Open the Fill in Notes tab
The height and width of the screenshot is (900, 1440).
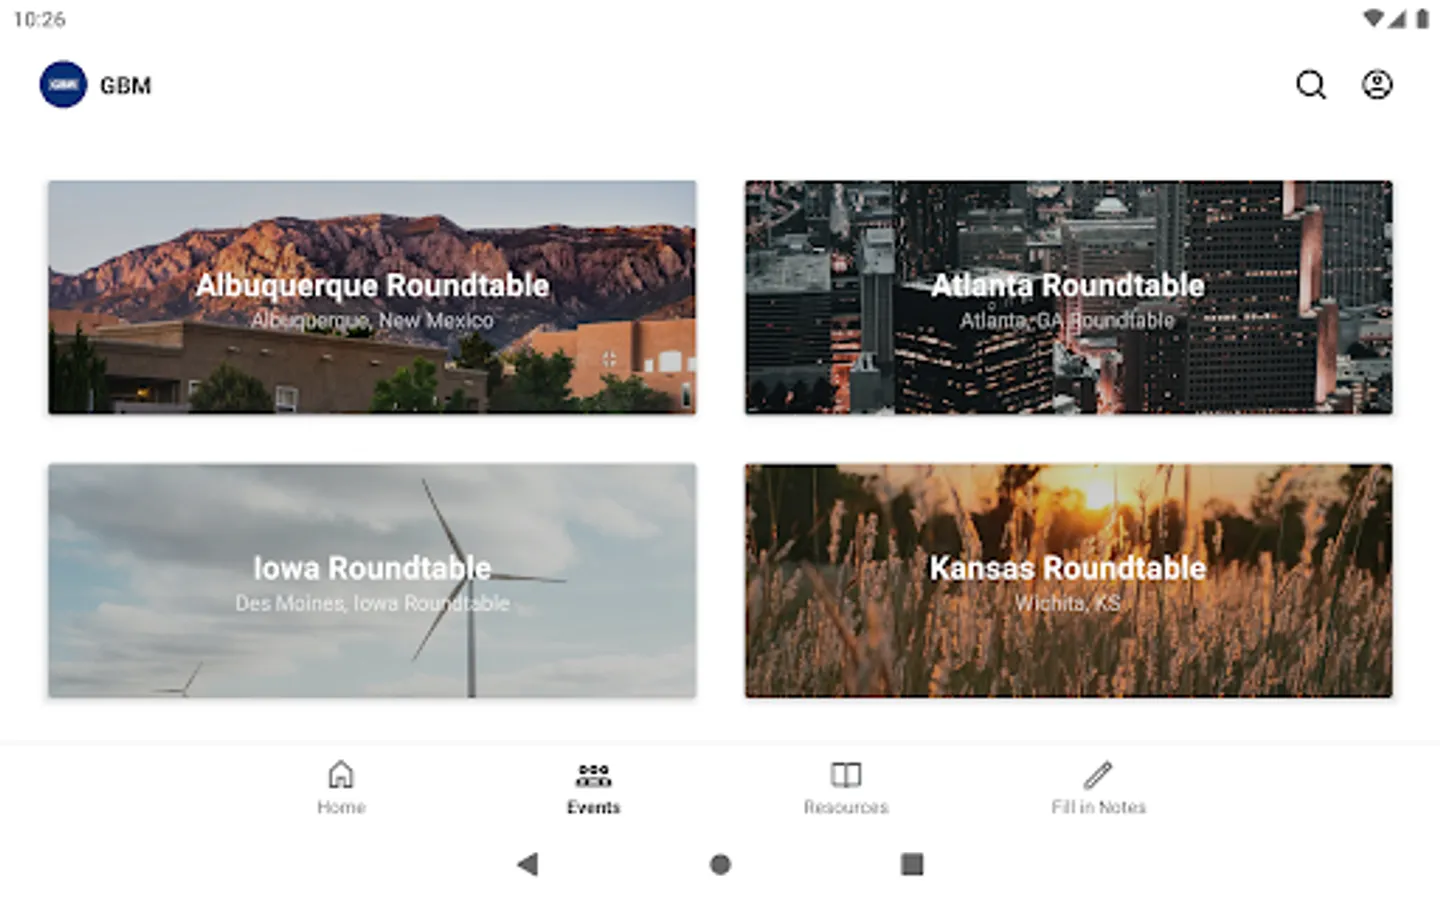[x=1098, y=788]
